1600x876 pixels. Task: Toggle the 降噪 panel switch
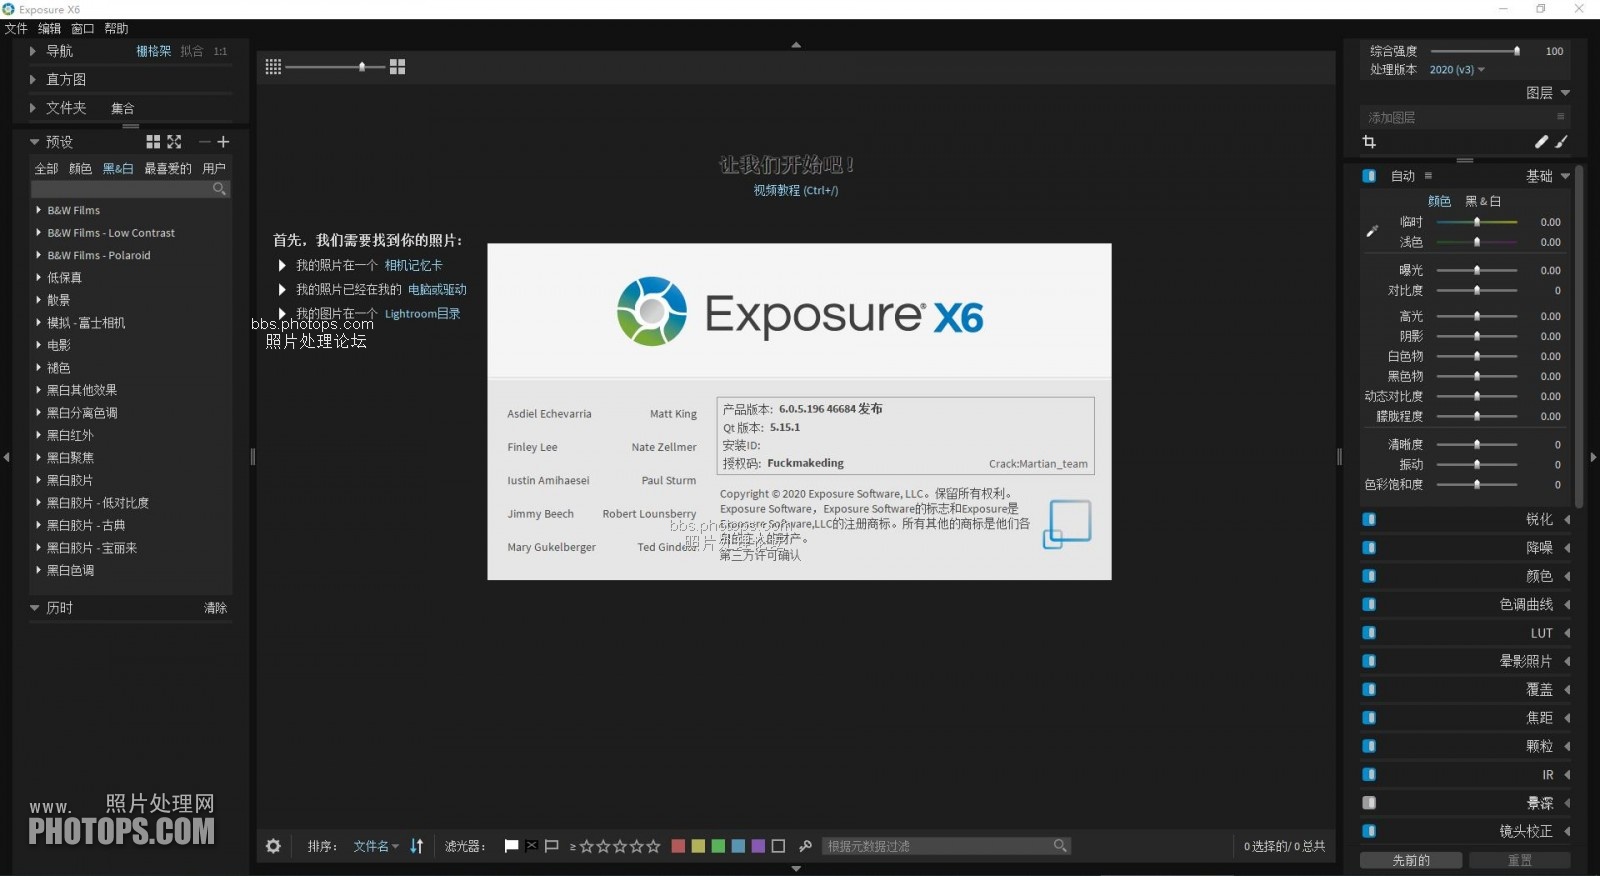1369,547
